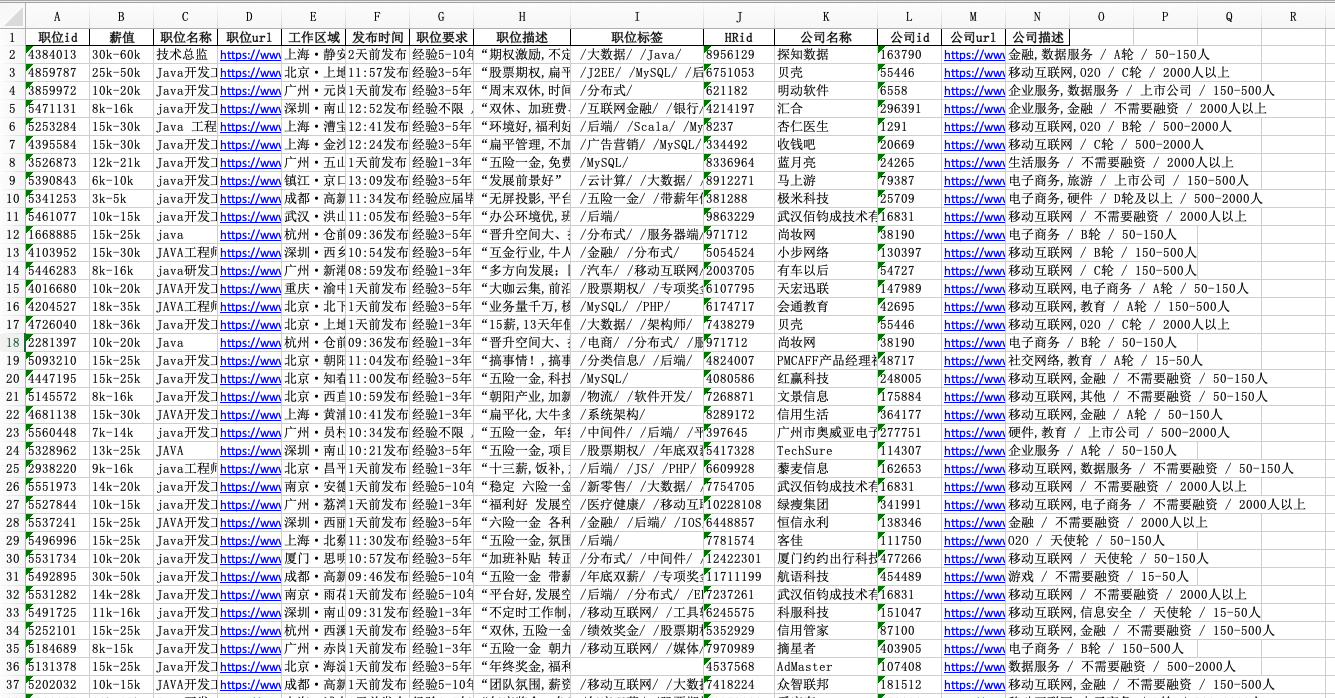Click the 公司描述 header cell
This screenshot has width=1335, height=698.
(x=1037, y=37)
